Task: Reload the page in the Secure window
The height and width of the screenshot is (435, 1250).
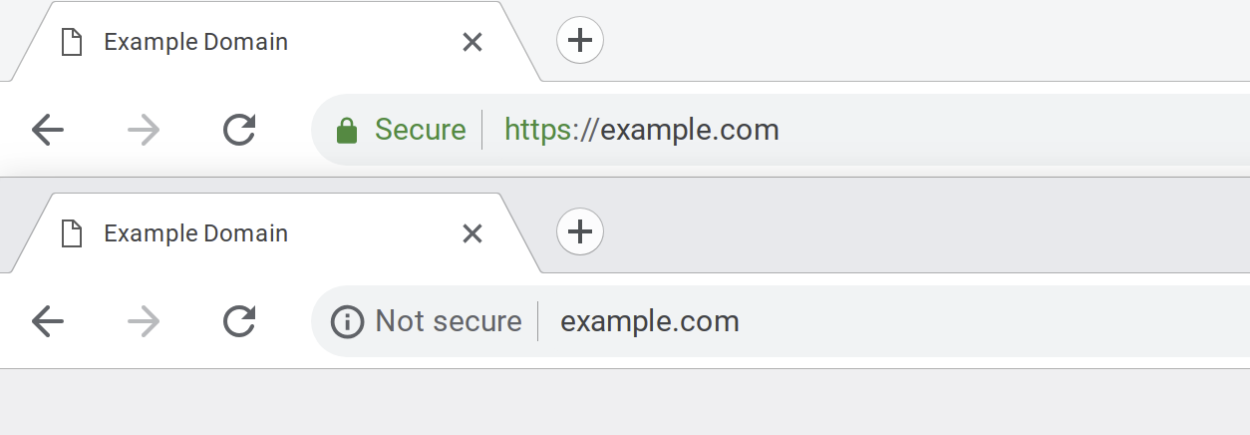Action: [239, 130]
